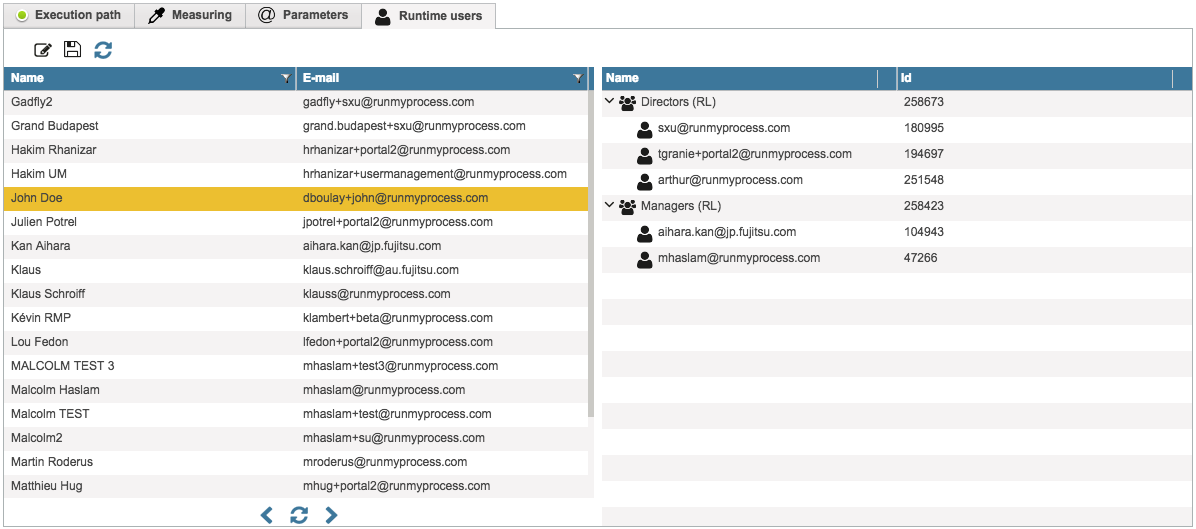
Task: Click user icon beside mhaslam@runmyprocess.com in tree
Action: [645, 258]
